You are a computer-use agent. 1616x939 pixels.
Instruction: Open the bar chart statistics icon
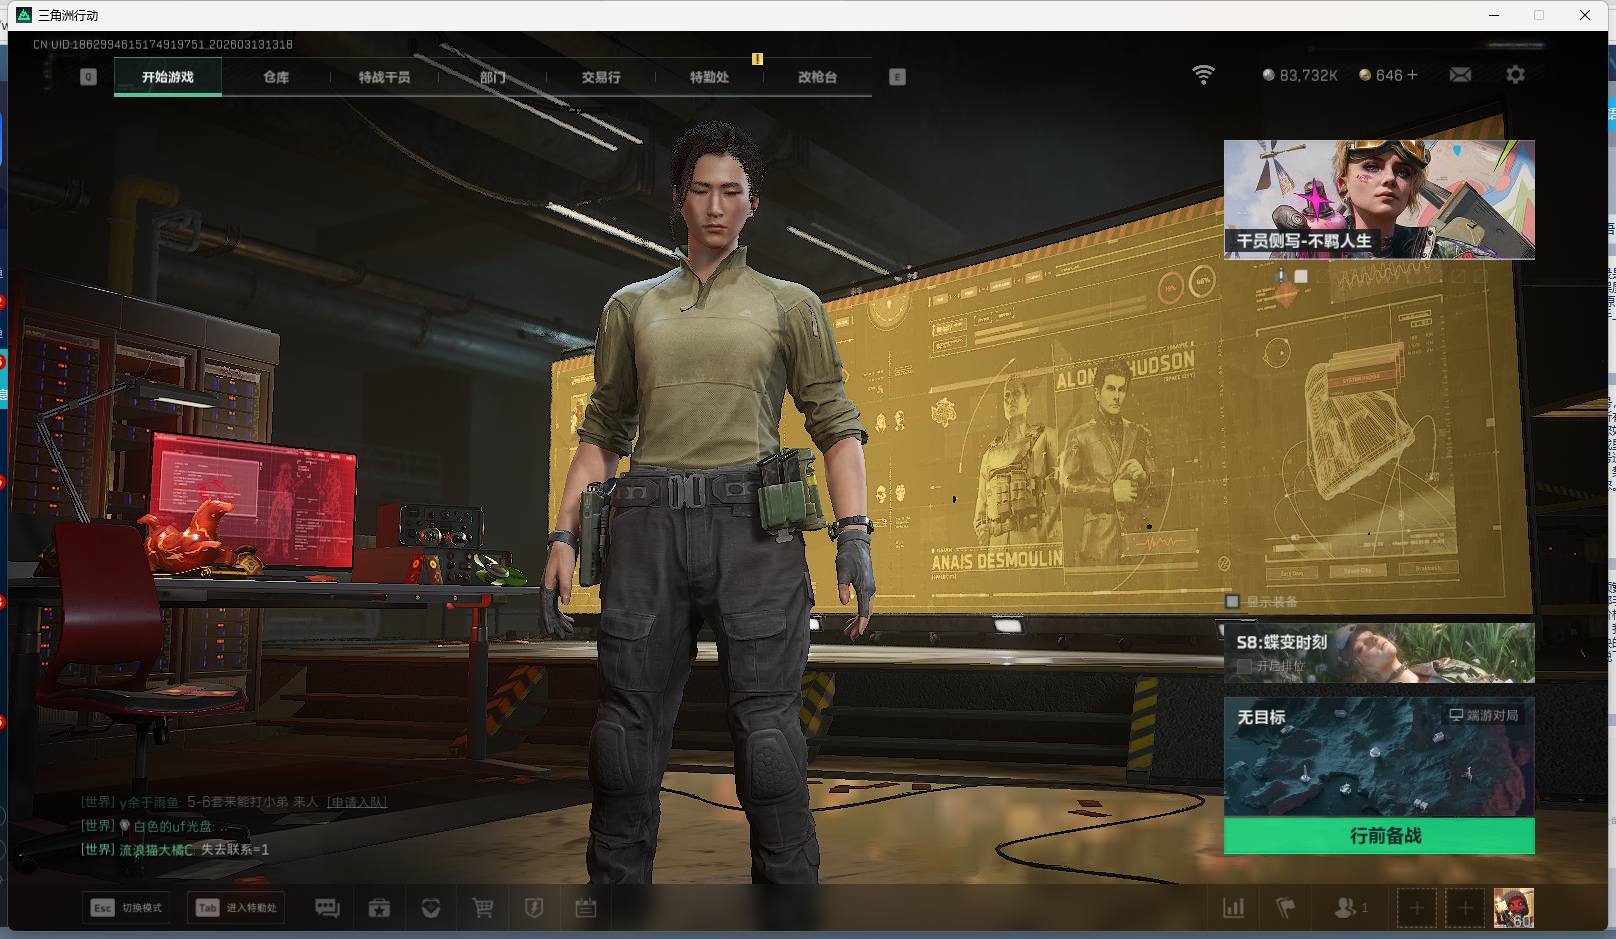tap(1234, 908)
